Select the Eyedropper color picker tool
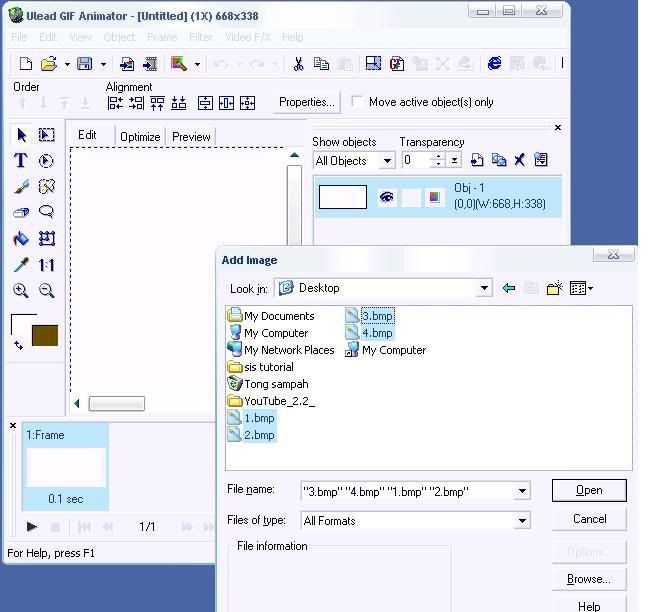The width and height of the screenshot is (668, 612). pyautogui.click(x=21, y=265)
